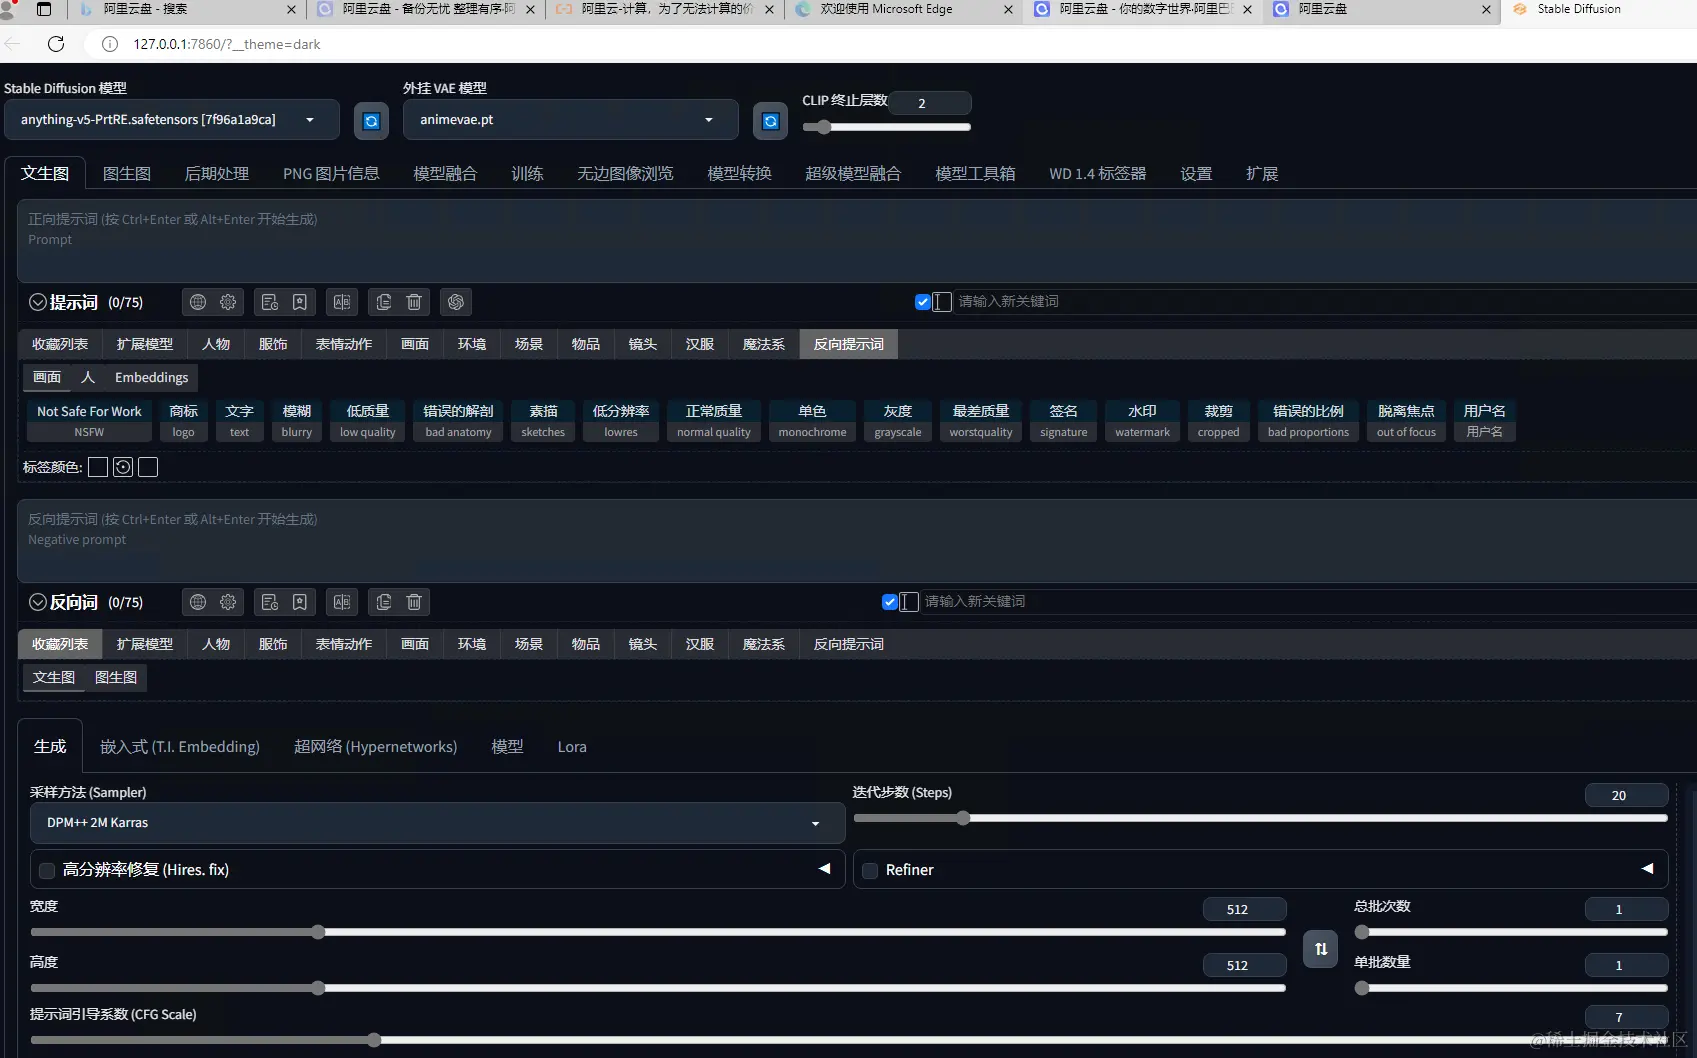Click the history icon in the 提示词 toolbar
This screenshot has width=1697, height=1058.
click(x=270, y=302)
